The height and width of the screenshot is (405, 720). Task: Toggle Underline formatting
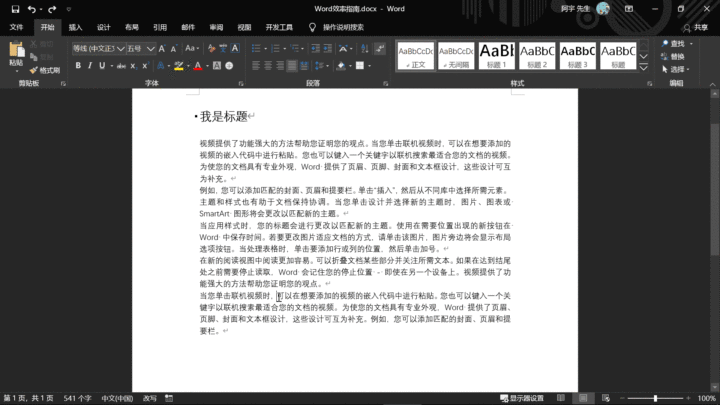point(102,66)
